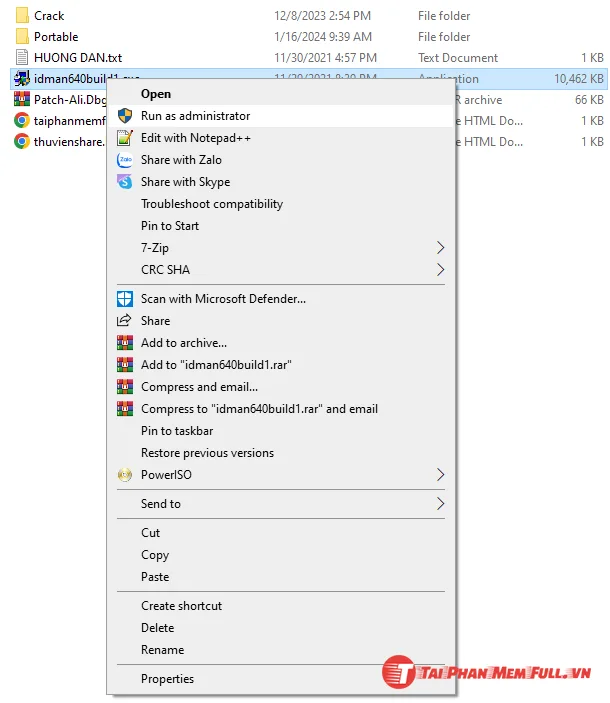Click the shield icon for Run as administrator
Image resolution: width=610 pixels, height=703 pixels.
tap(125, 116)
